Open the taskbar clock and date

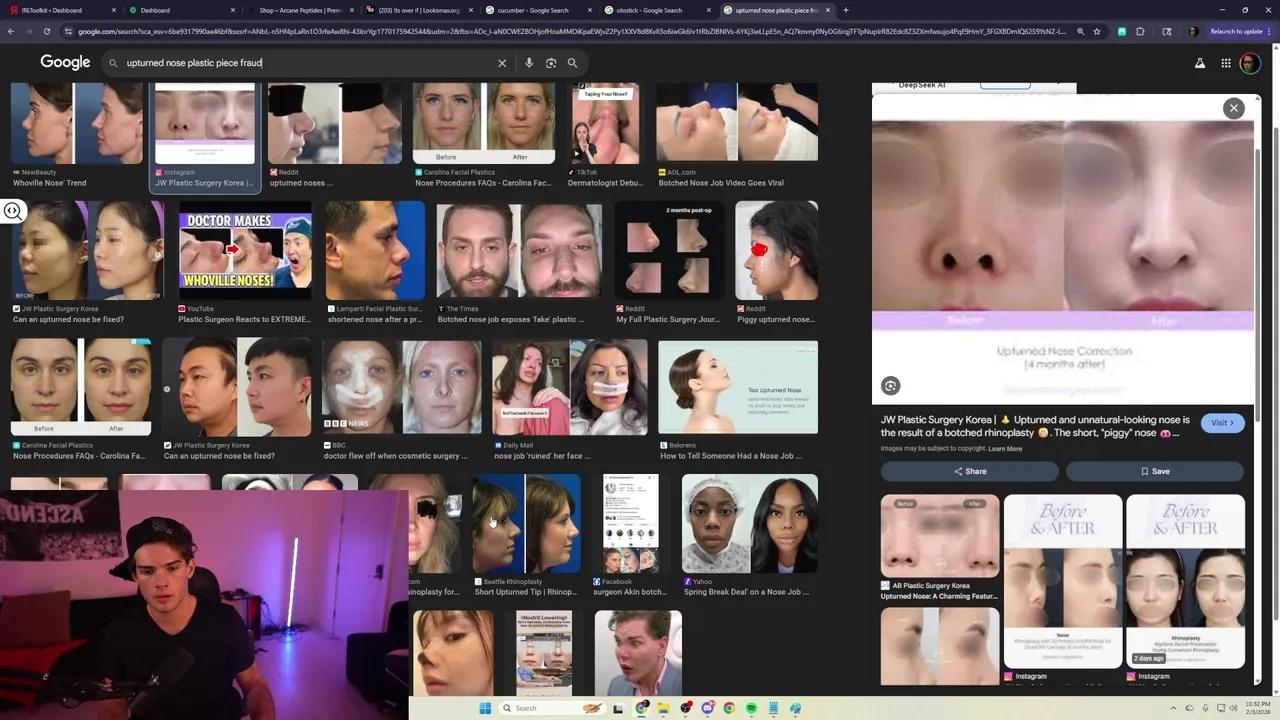(x=1258, y=708)
